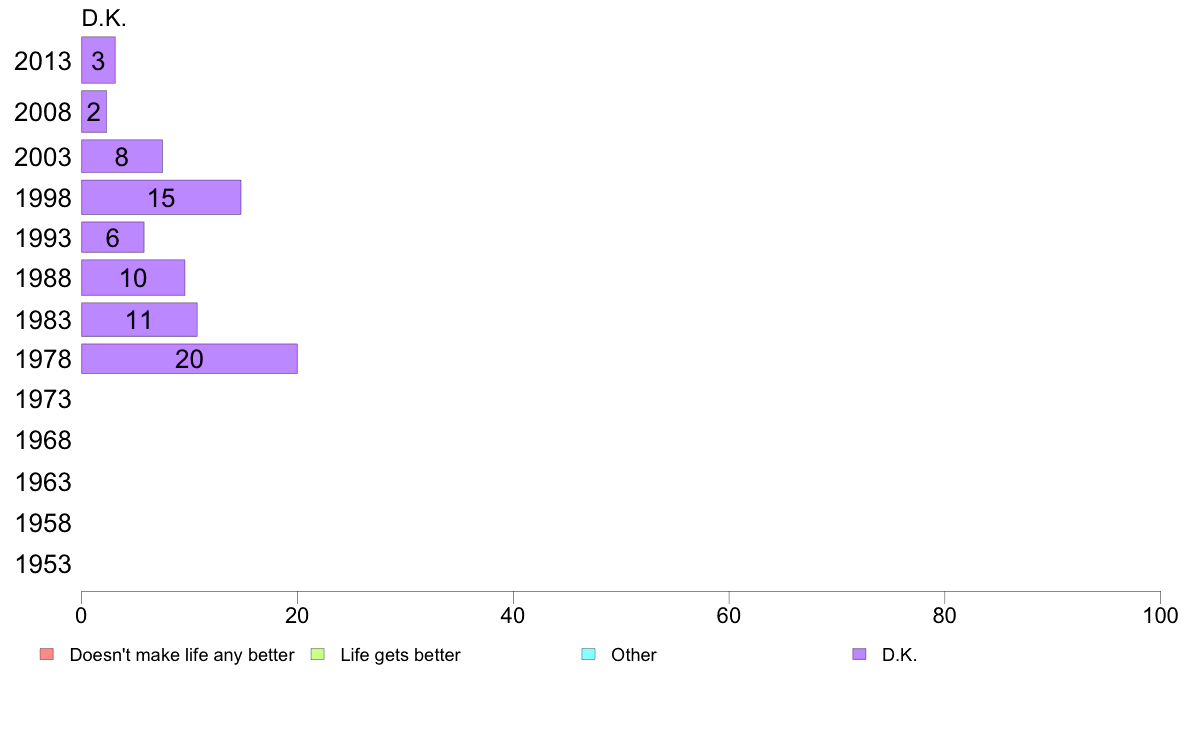Select the 2008 bar with value 2

(x=94, y=111)
